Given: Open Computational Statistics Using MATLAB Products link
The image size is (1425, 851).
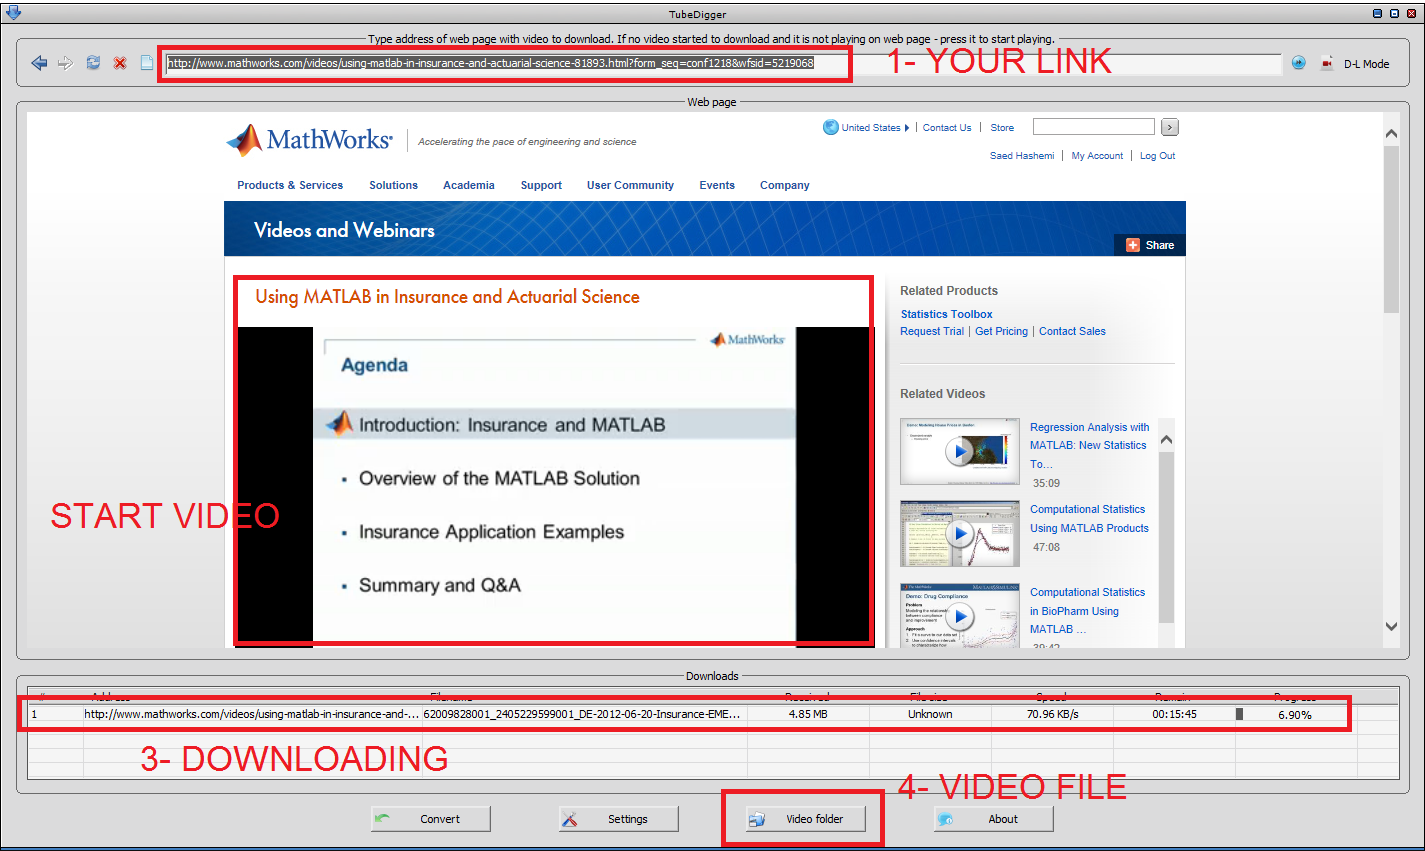Looking at the screenshot, I should tap(1089, 518).
